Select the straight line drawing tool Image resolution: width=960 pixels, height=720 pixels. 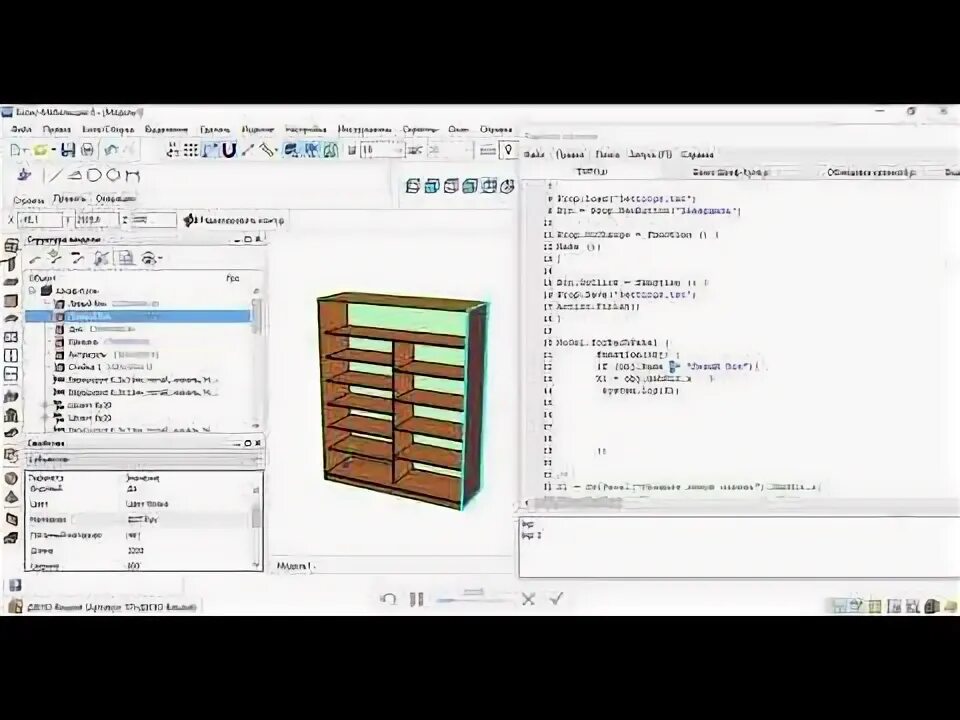pyautogui.click(x=54, y=176)
